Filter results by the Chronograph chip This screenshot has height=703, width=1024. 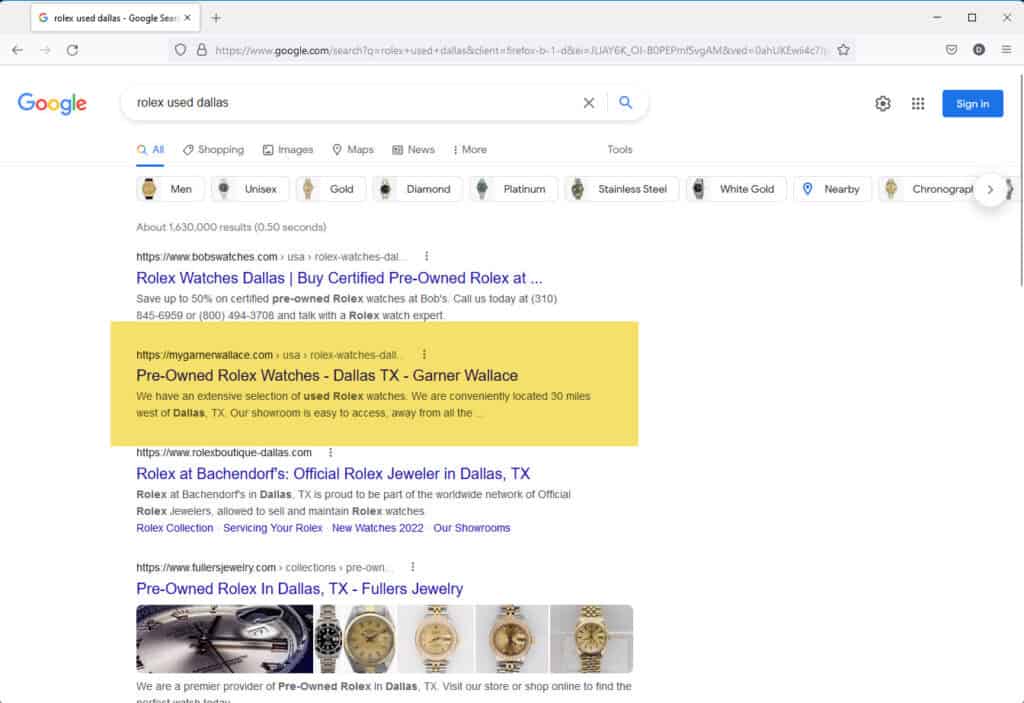tap(929, 189)
